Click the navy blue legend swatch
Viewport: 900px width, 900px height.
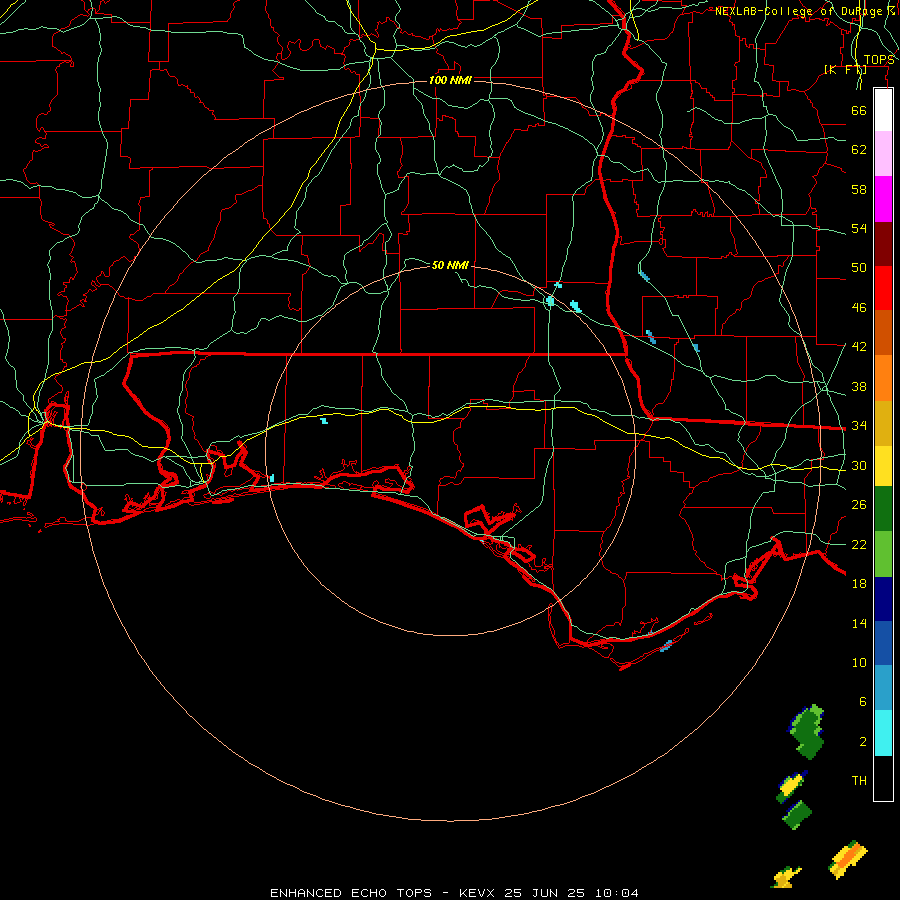point(883,599)
